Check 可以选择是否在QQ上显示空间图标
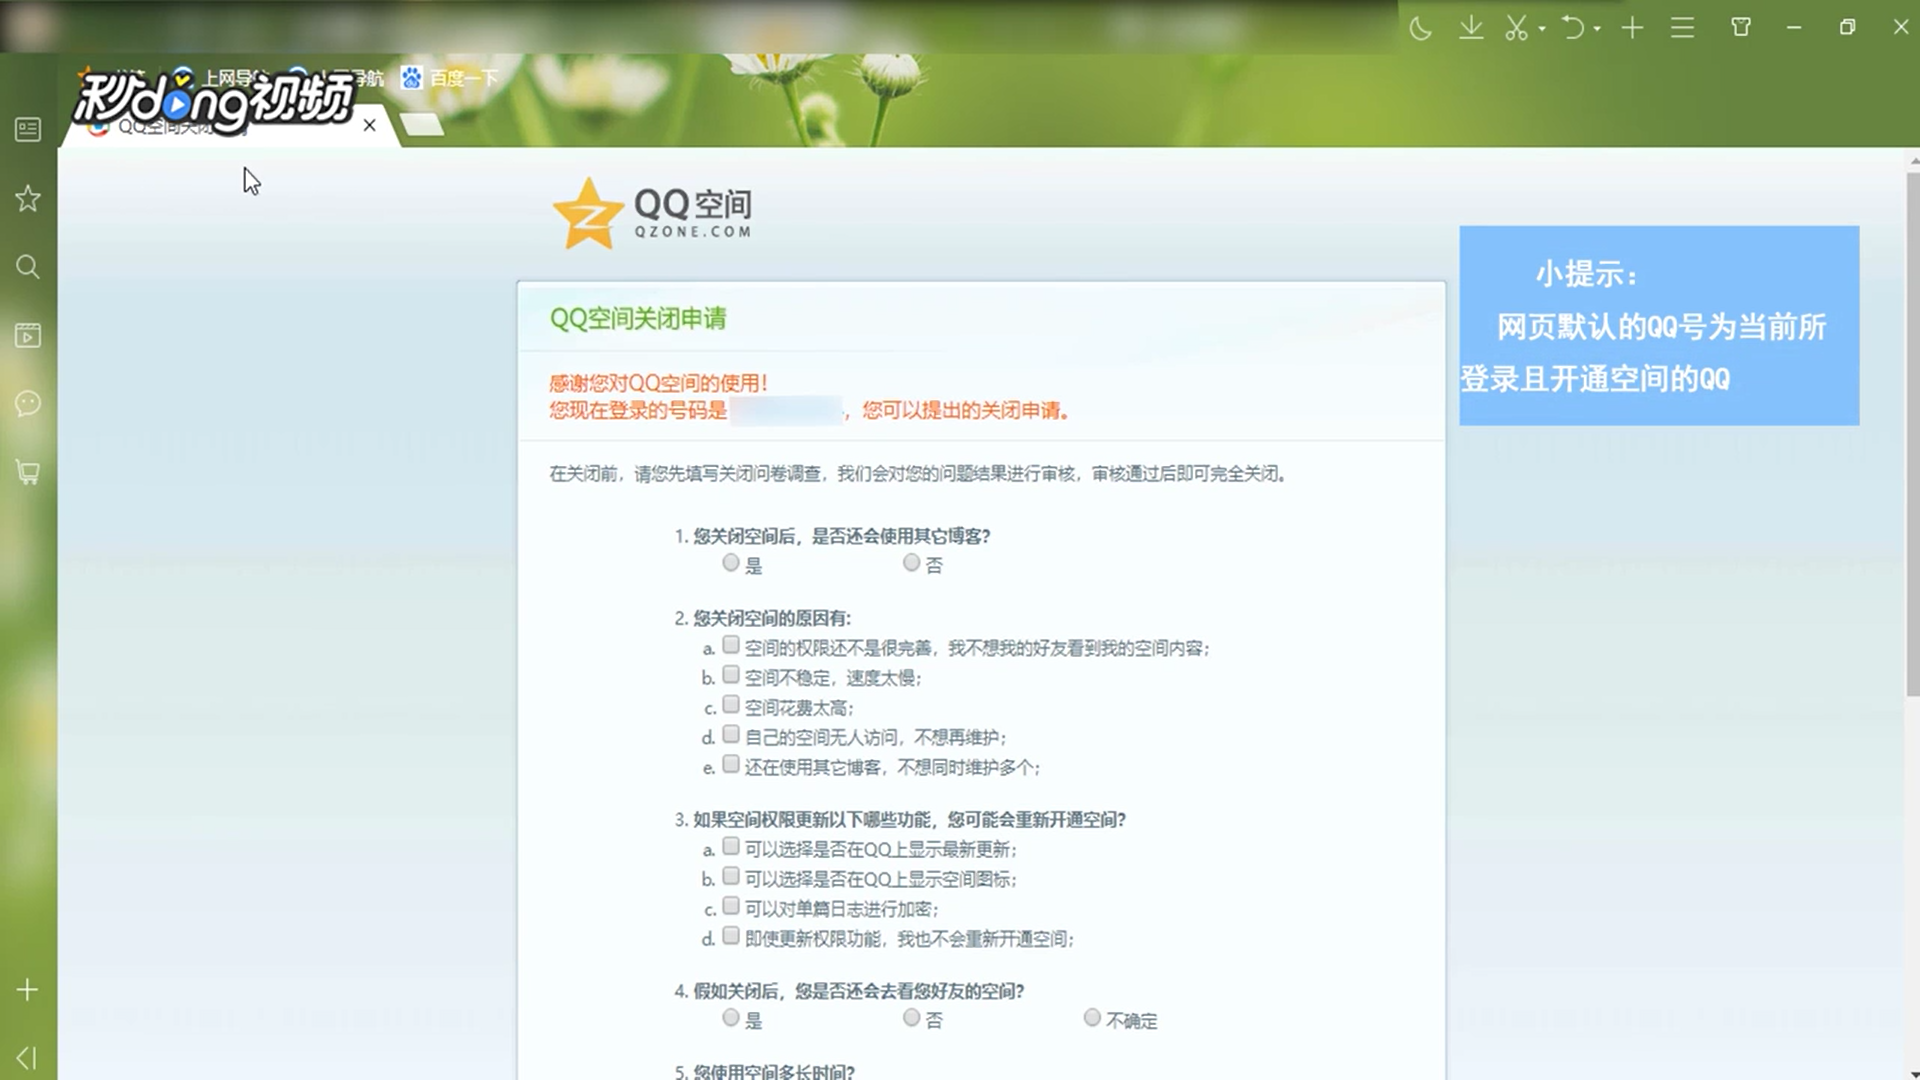The width and height of the screenshot is (1920, 1080). (x=731, y=877)
